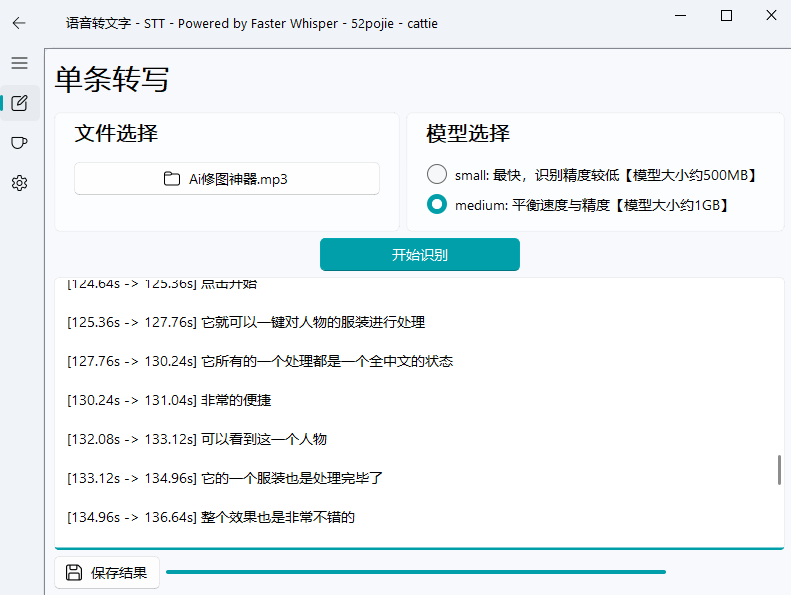Maximize the application window
Image resolution: width=791 pixels, height=595 pixels.
726,15
